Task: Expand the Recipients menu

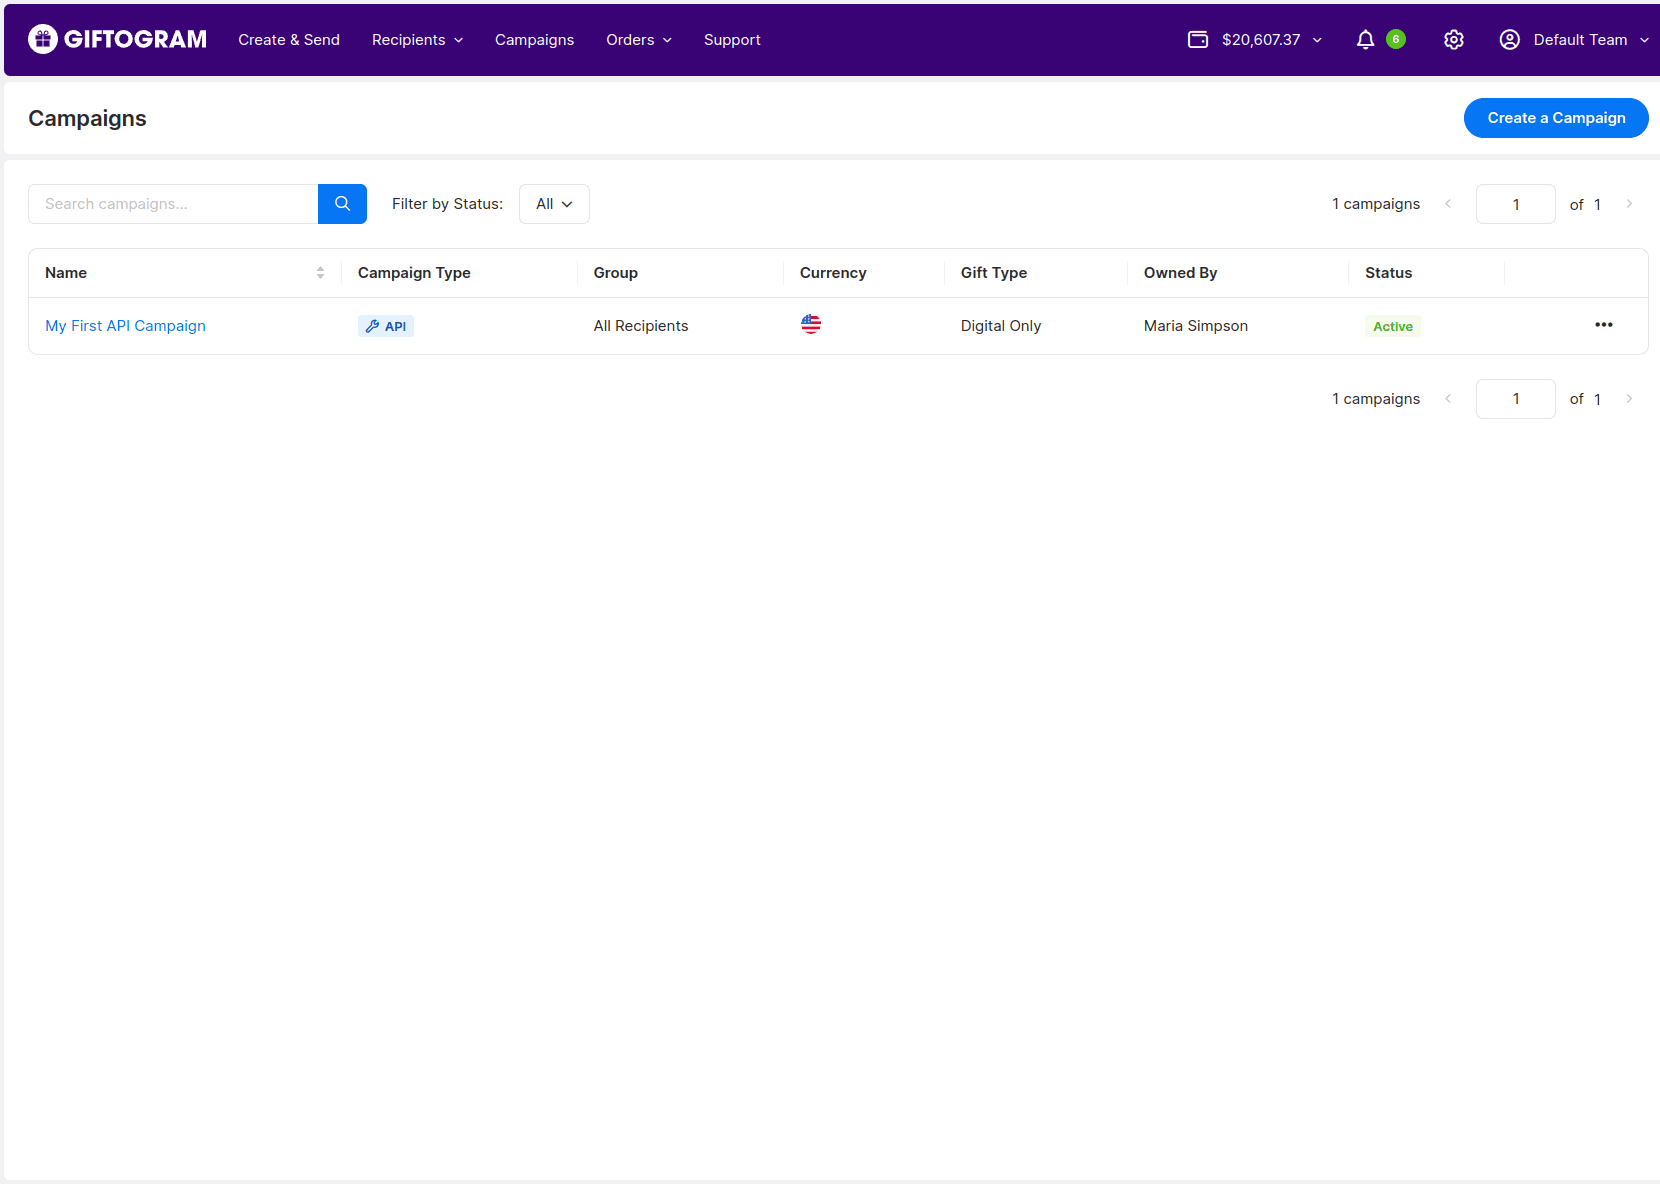Action: (x=417, y=40)
